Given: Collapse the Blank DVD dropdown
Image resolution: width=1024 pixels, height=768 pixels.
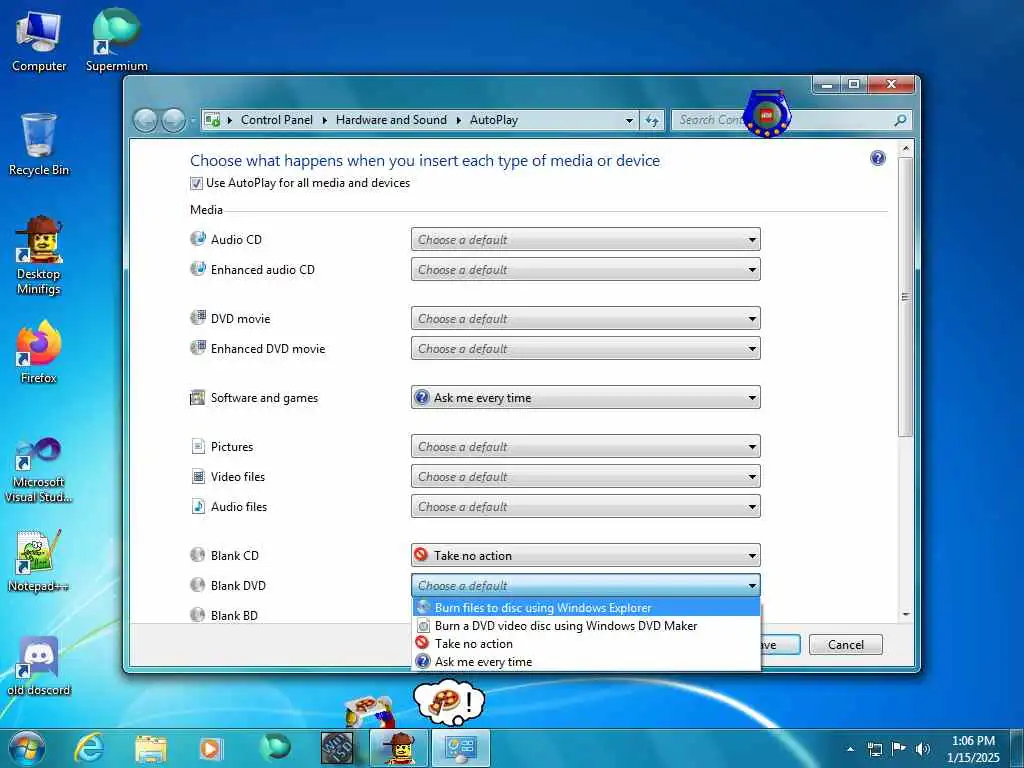Looking at the screenshot, I should tap(586, 586).
